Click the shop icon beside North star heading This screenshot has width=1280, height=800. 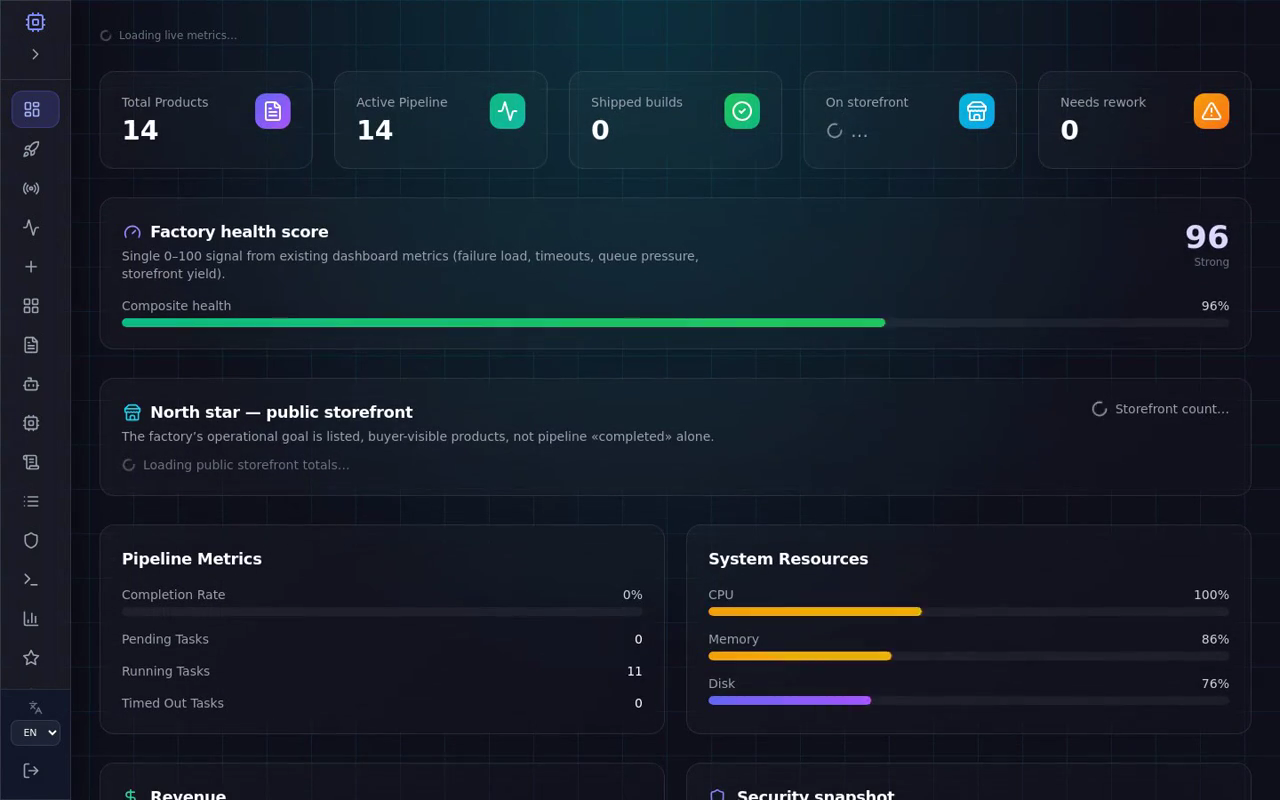tap(132, 412)
